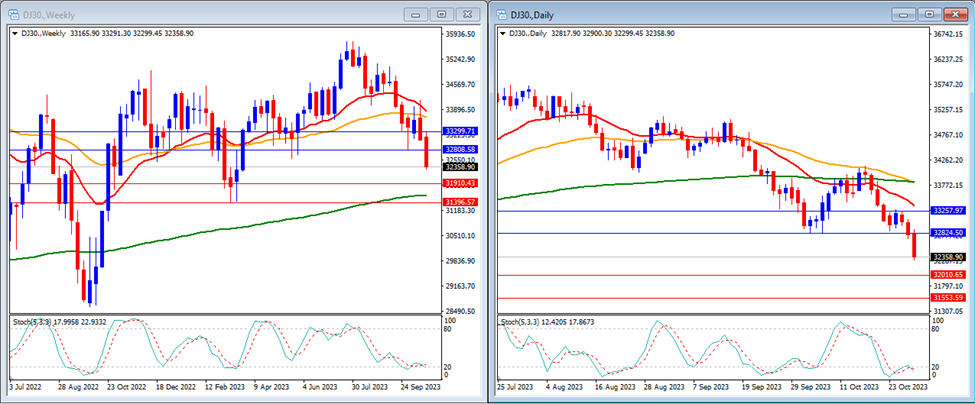The width and height of the screenshot is (975, 404).
Task: Restore the DJ30.,Daily chart window size
Action: click(930, 14)
